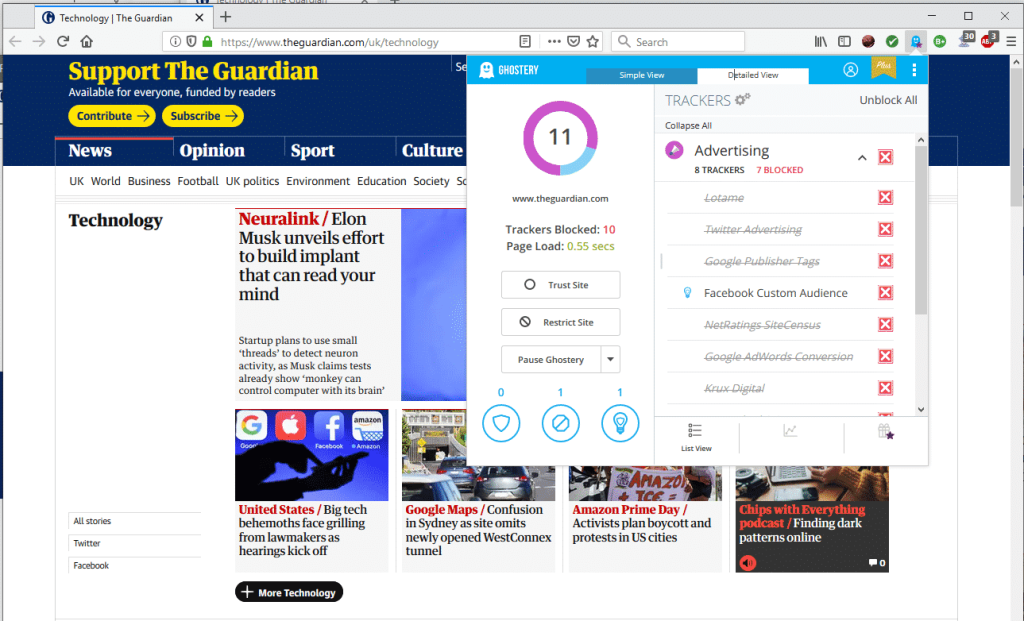The height and width of the screenshot is (621, 1024).
Task: Open the Pause Ghostery dropdown arrow
Action: pyautogui.click(x=611, y=359)
